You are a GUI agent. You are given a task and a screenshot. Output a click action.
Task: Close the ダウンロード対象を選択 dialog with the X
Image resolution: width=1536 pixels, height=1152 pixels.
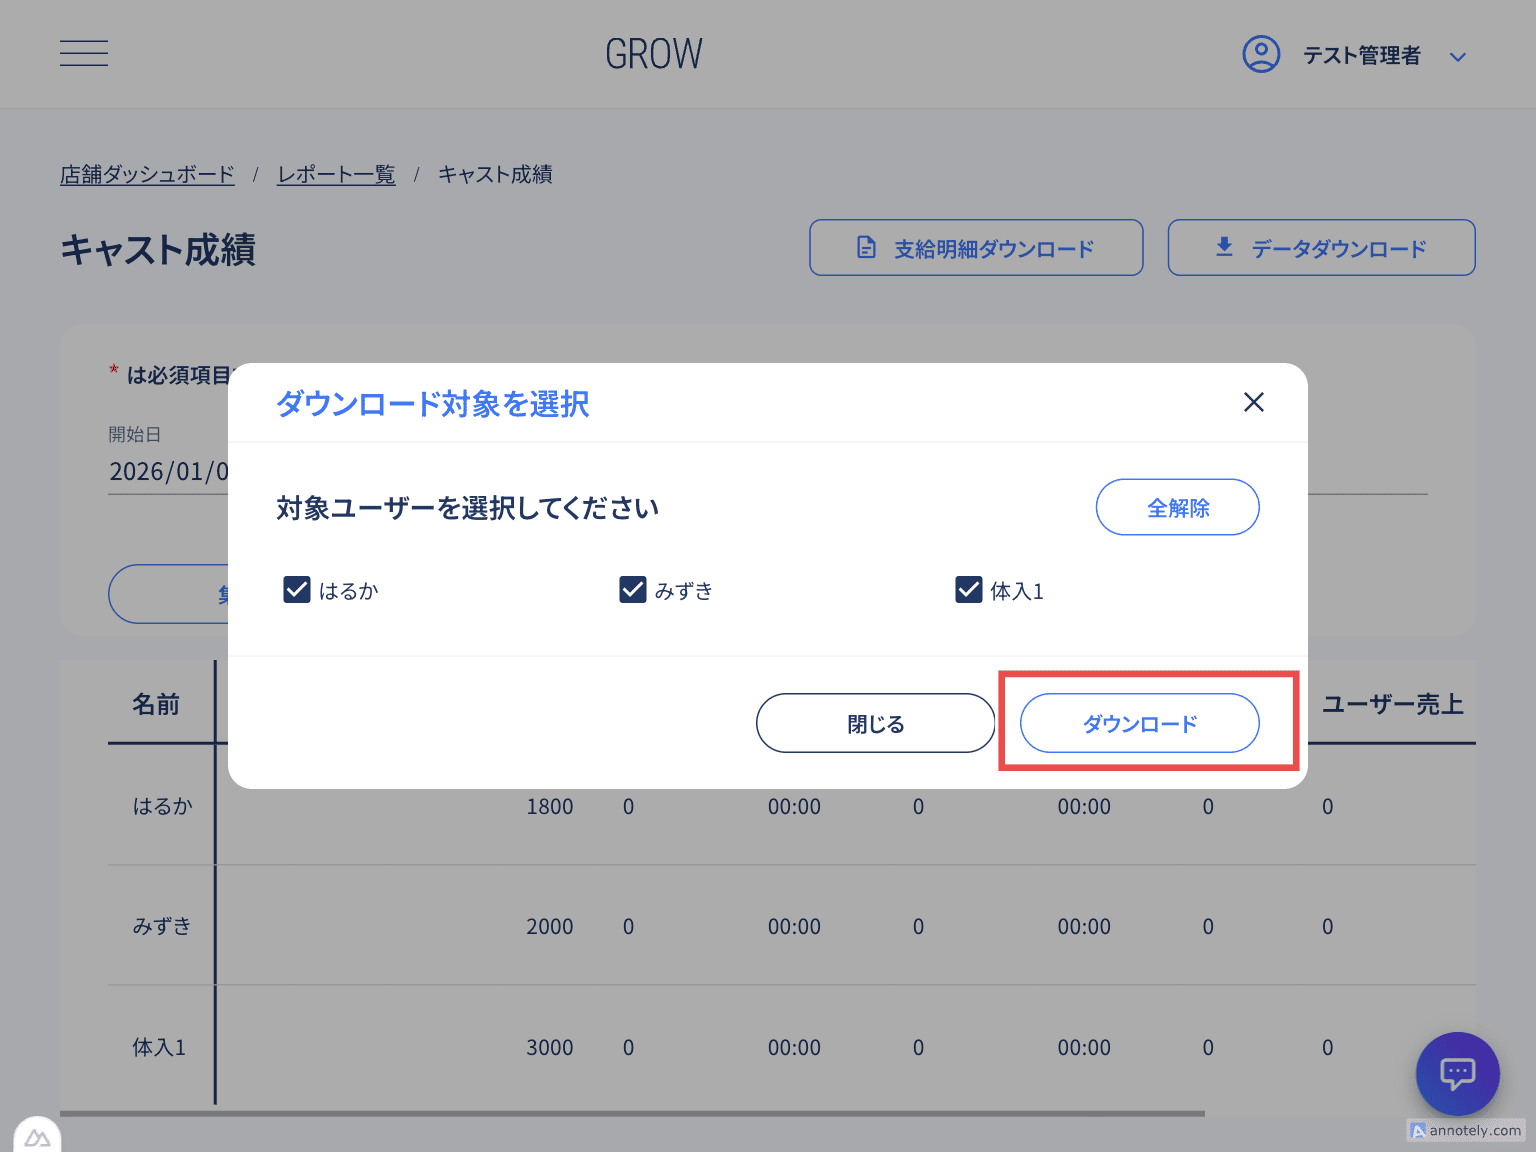[x=1254, y=402]
